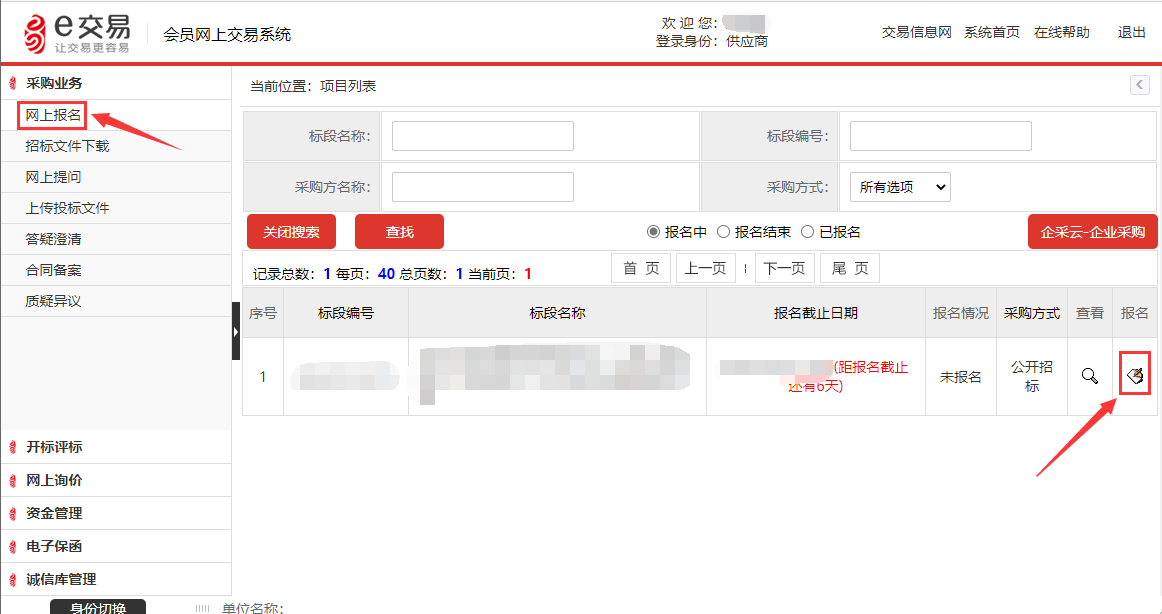Open the 交易信息网 link
The image size is (1162, 614).
point(917,33)
